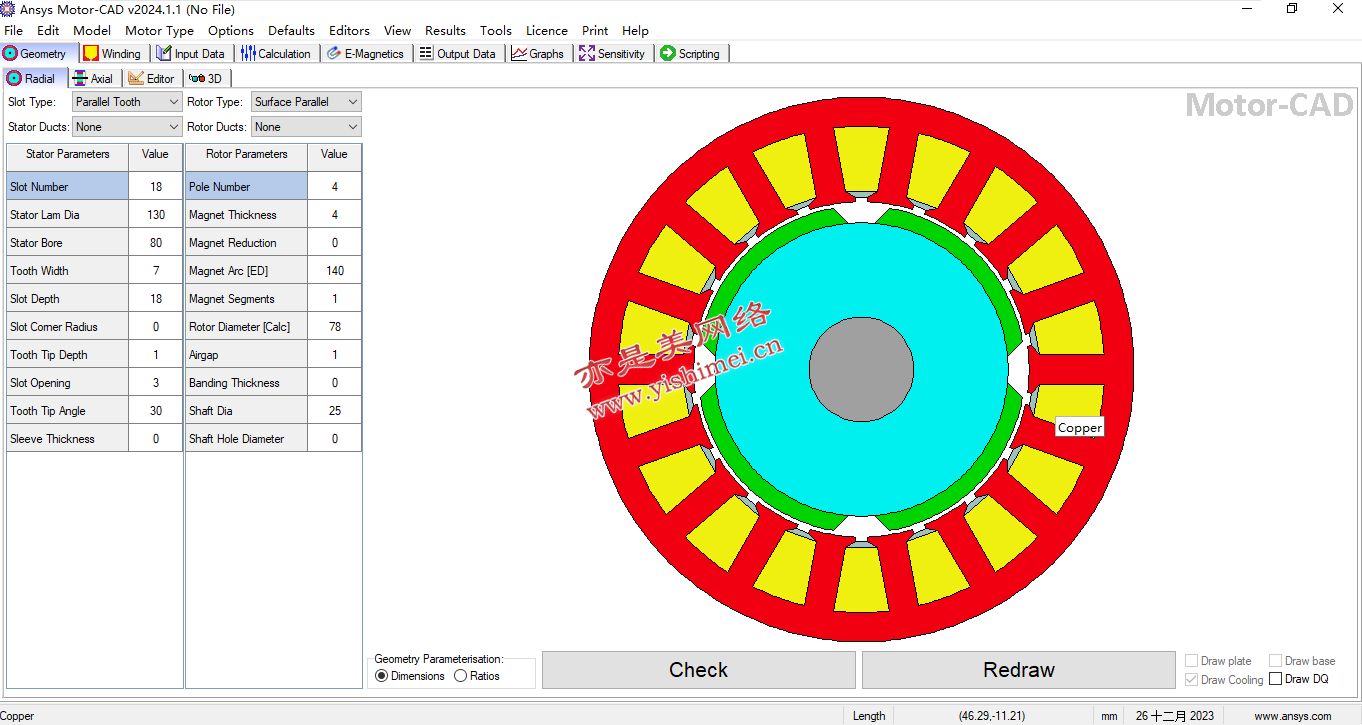Click the gray shaft circle
This screenshot has width=1362, height=725.
click(861, 369)
